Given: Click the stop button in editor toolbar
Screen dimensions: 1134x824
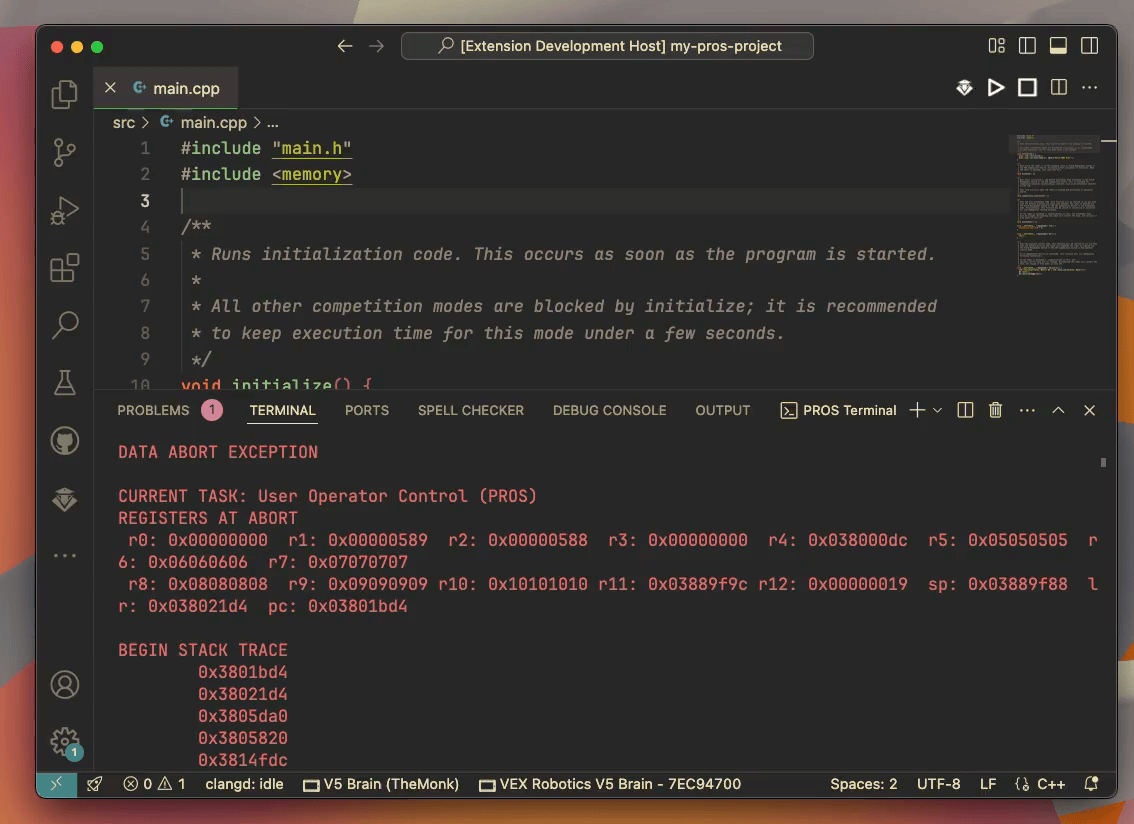Looking at the screenshot, I should (1027, 88).
